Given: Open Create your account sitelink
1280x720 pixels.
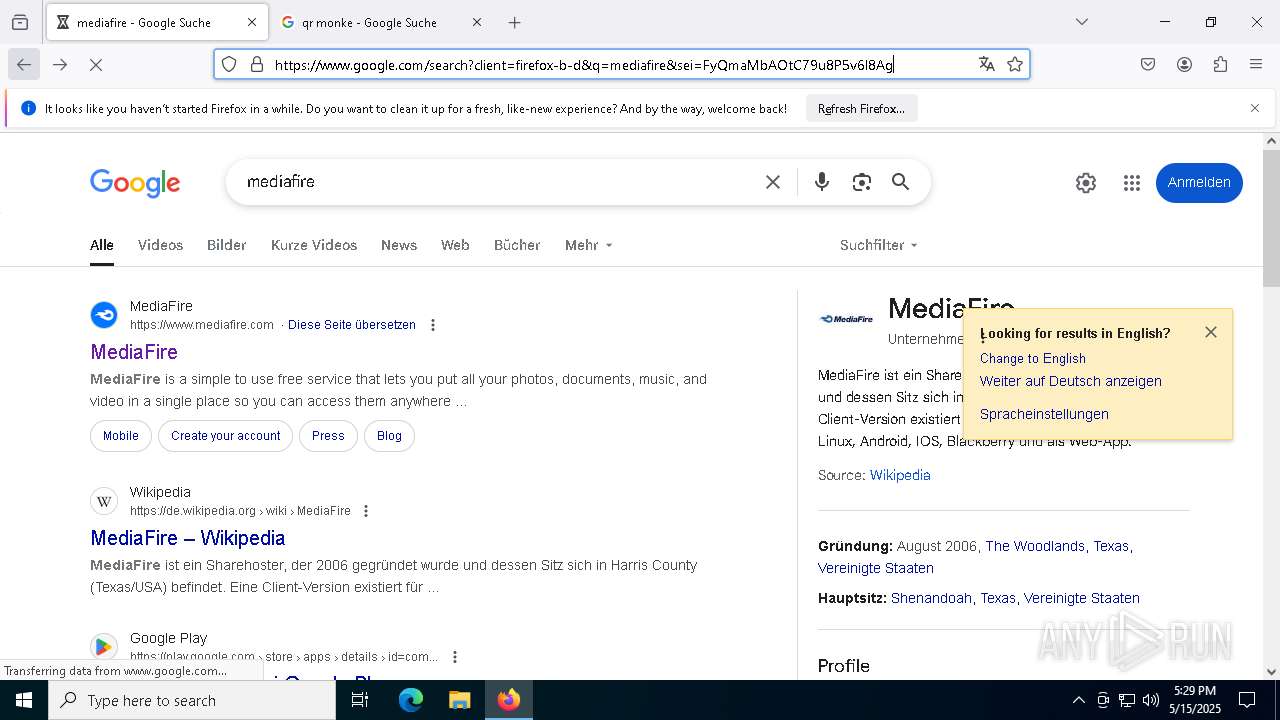Looking at the screenshot, I should (226, 436).
